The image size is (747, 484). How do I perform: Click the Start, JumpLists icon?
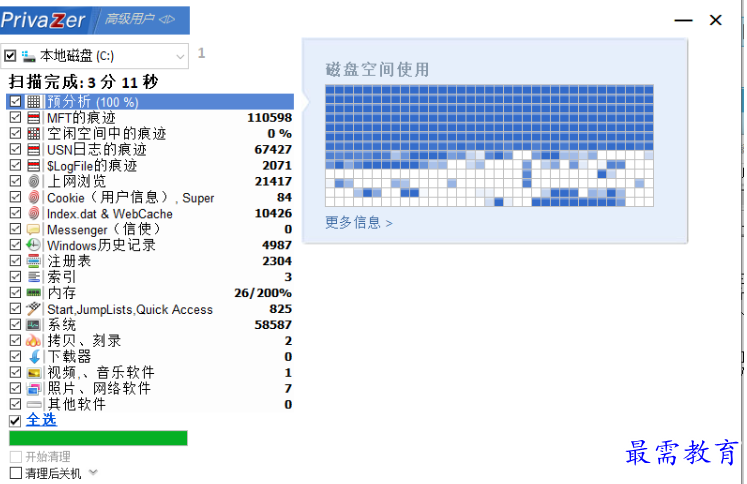(33, 309)
